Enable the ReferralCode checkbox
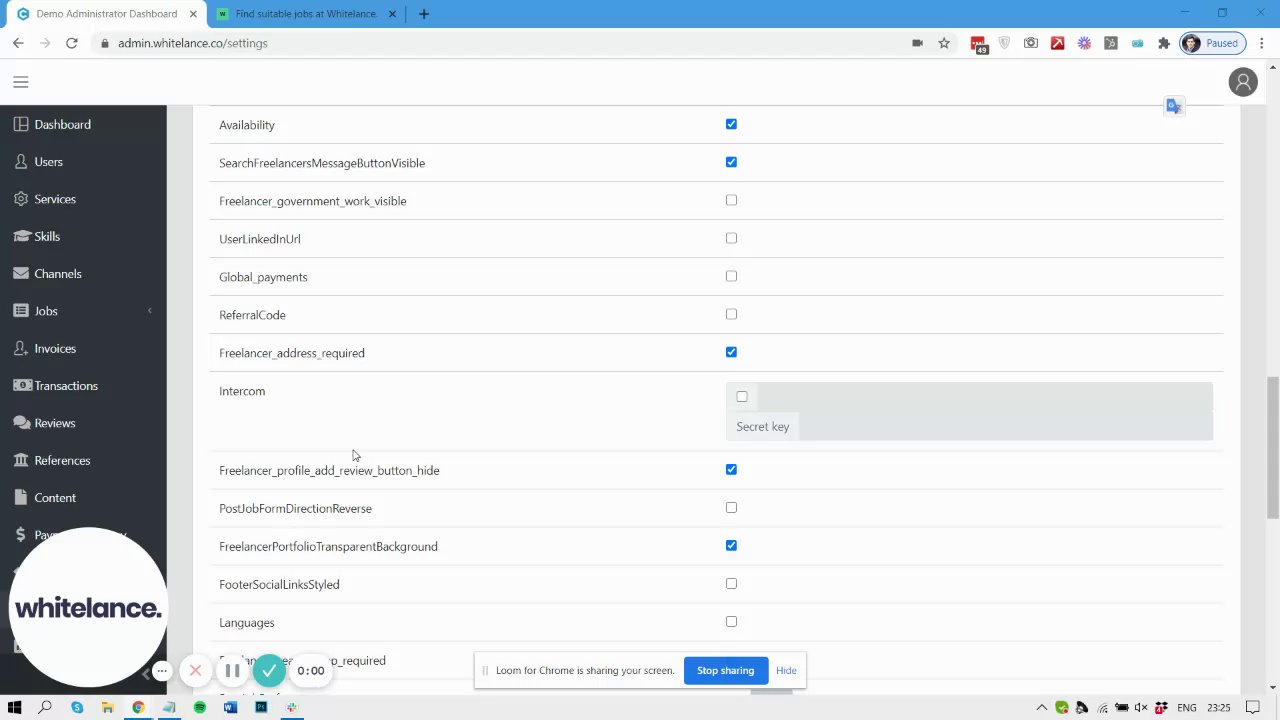1280x720 pixels. click(731, 314)
